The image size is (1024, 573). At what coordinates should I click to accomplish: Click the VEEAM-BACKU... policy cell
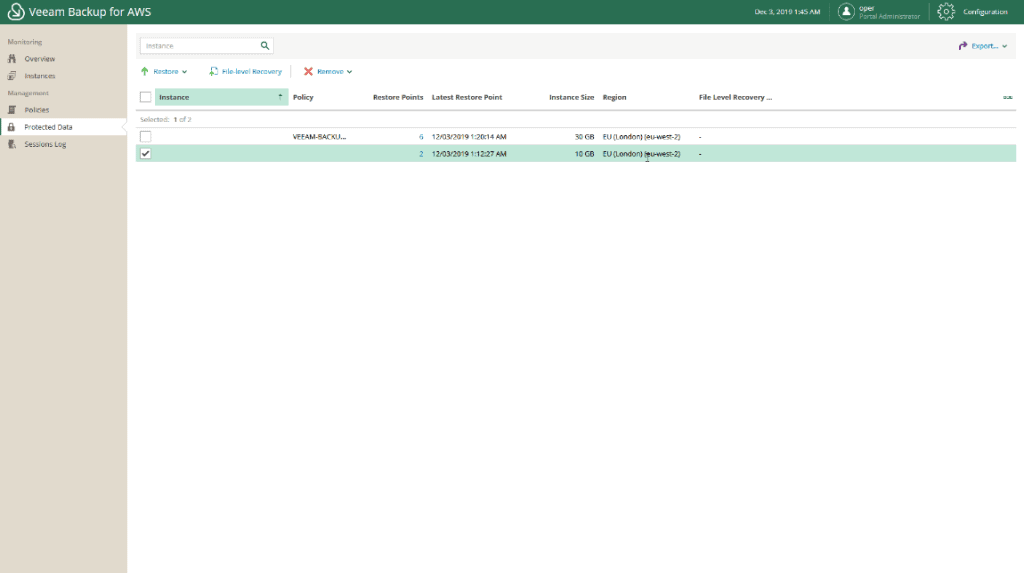point(319,137)
